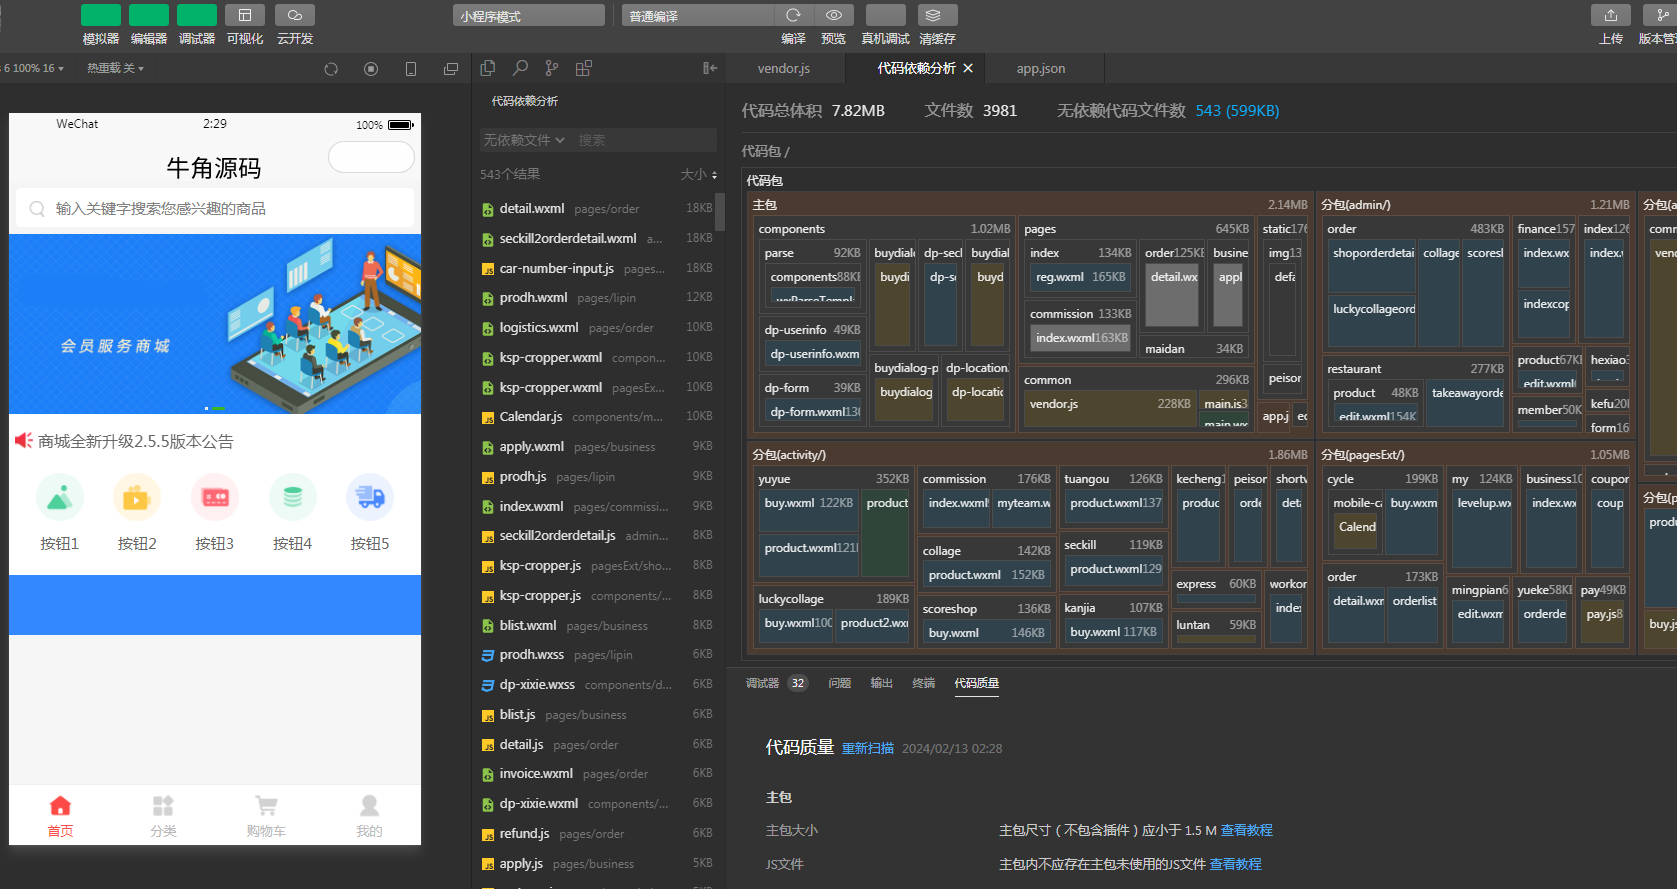Viewport: 1677px width, 889px height.
Task: Tap the 按钮1 icon in the simulator
Action: [60, 497]
